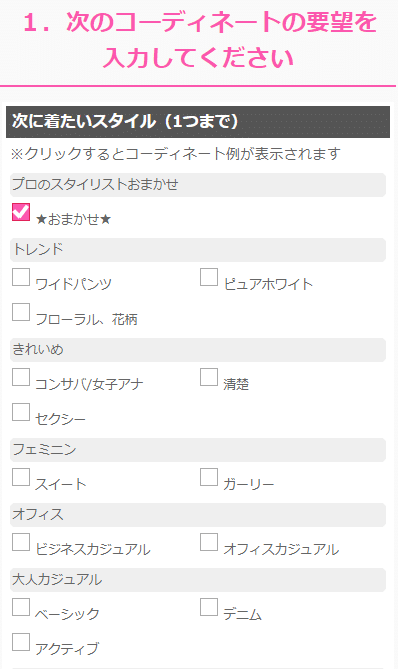Click the ★おまかせ★ label text
This screenshot has width=398, height=669.
[73, 219]
